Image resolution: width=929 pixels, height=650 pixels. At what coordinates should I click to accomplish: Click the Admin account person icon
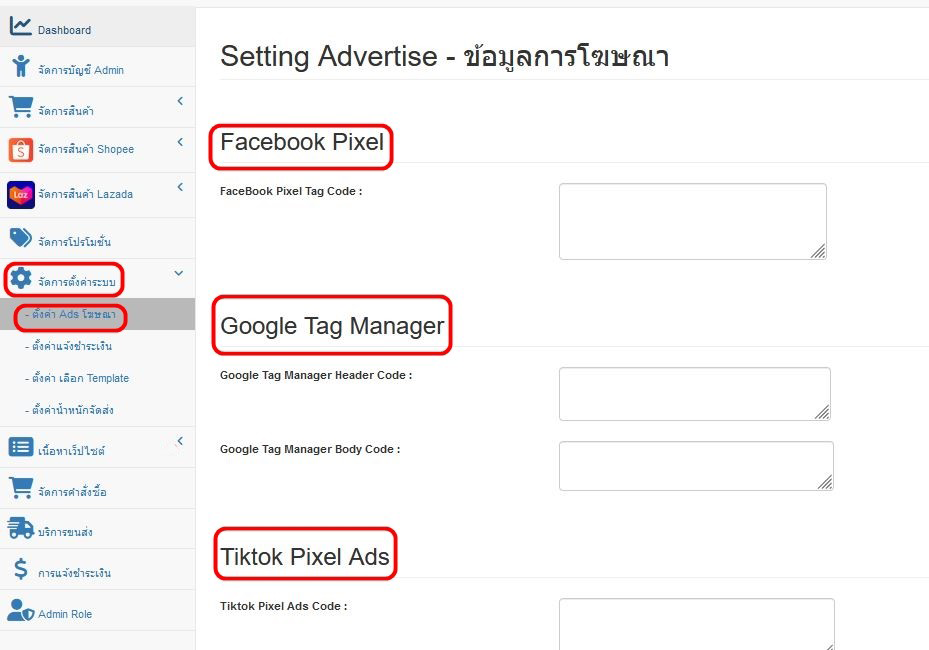(21, 67)
